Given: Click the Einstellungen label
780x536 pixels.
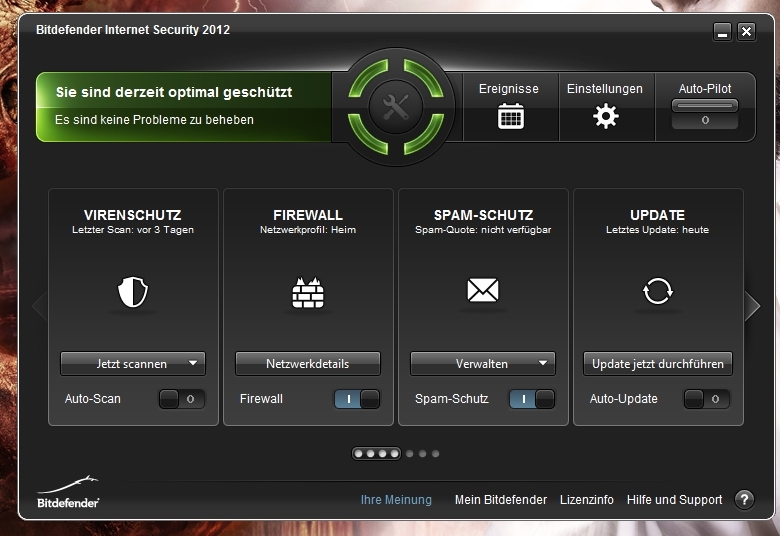Looking at the screenshot, I should (x=605, y=89).
